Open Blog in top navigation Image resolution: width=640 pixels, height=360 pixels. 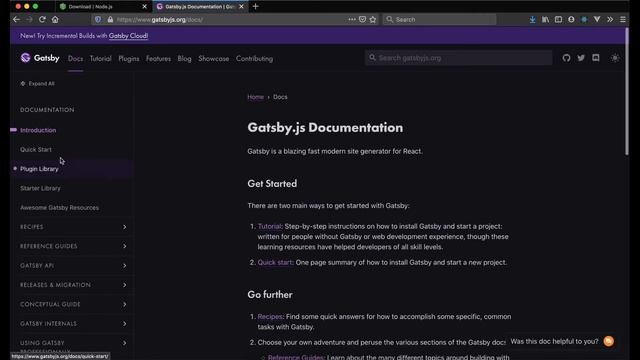[184, 59]
